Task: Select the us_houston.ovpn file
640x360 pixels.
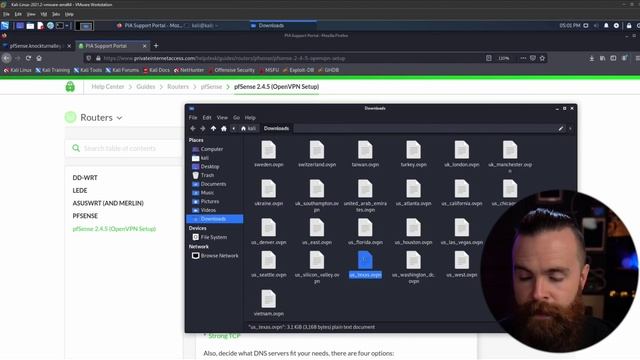Action: pyautogui.click(x=413, y=231)
